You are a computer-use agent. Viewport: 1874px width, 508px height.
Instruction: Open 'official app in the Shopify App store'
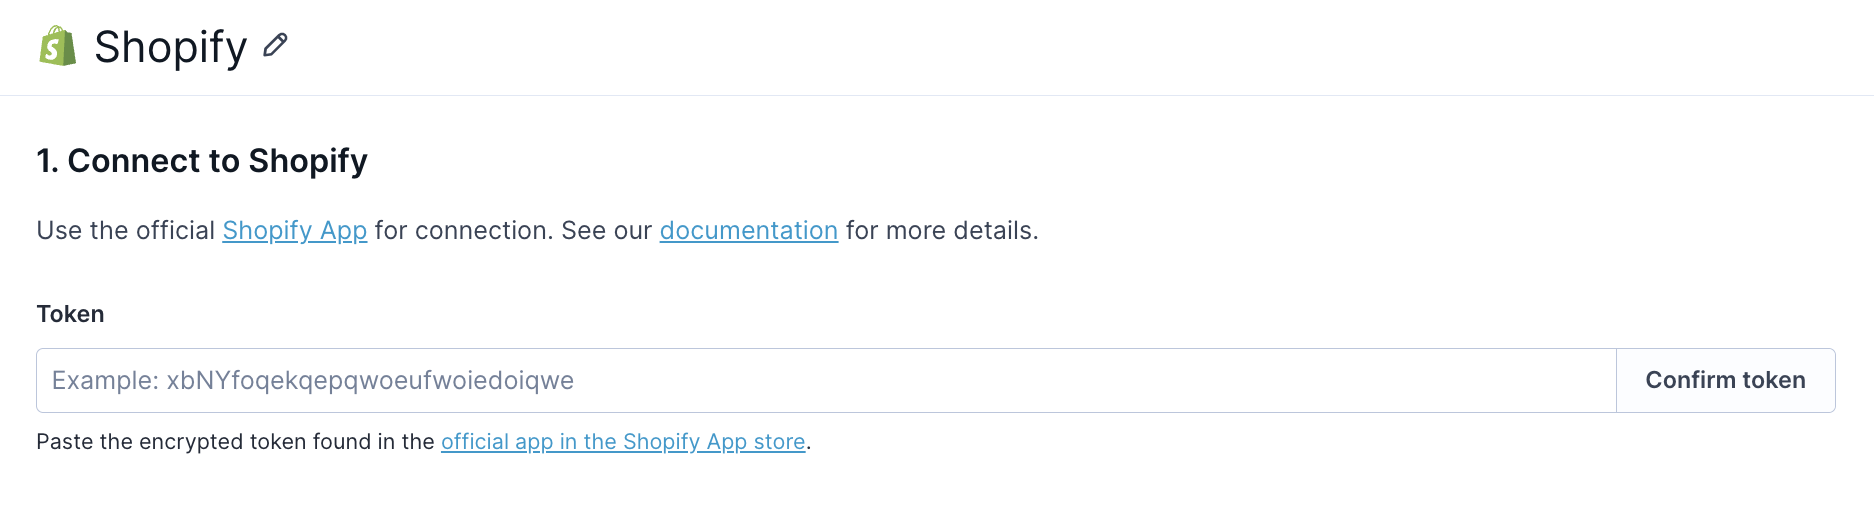click(623, 441)
